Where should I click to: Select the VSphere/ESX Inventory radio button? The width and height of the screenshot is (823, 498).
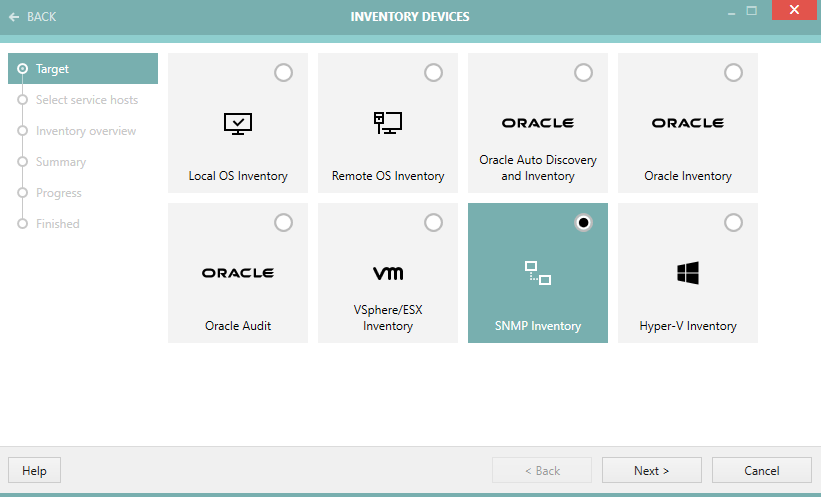click(434, 222)
